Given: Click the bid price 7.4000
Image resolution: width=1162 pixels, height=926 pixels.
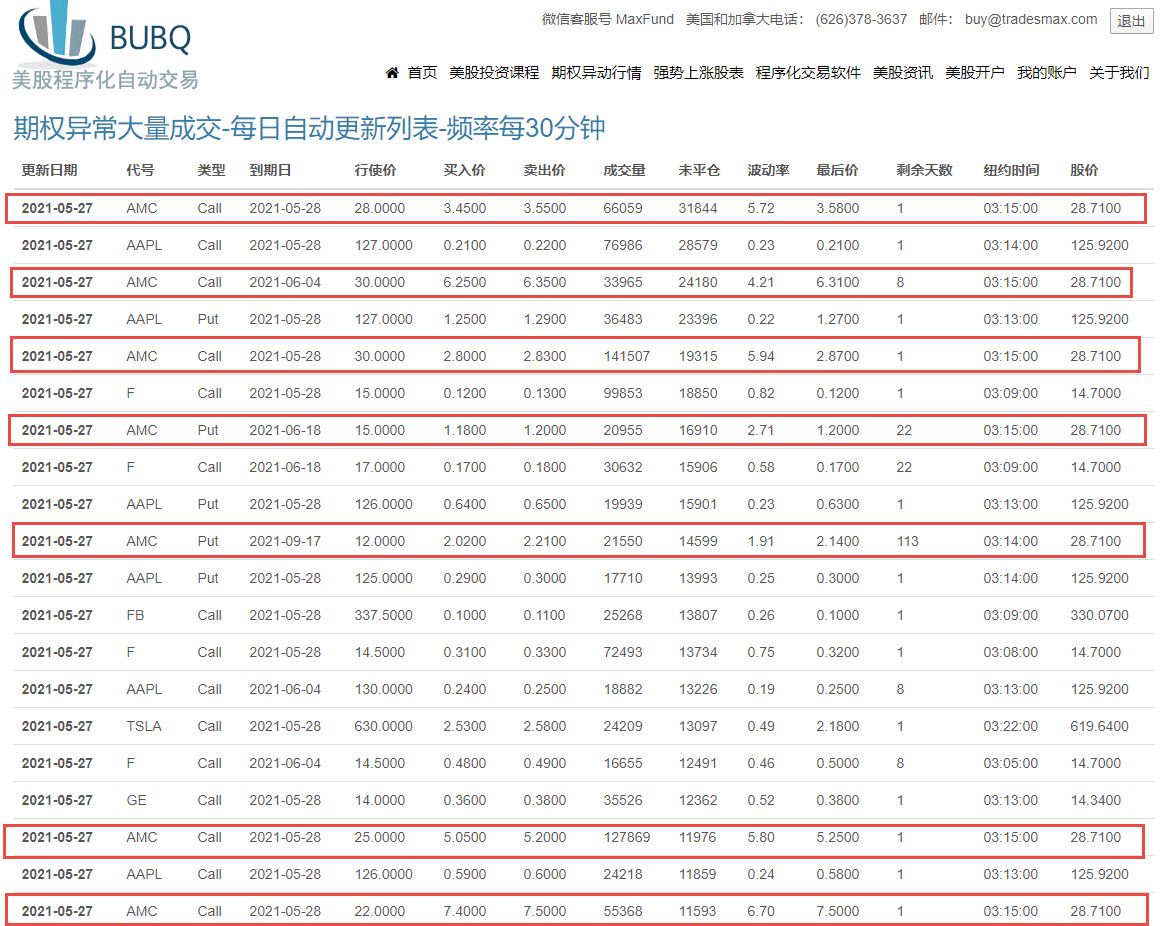Looking at the screenshot, I should [x=465, y=912].
